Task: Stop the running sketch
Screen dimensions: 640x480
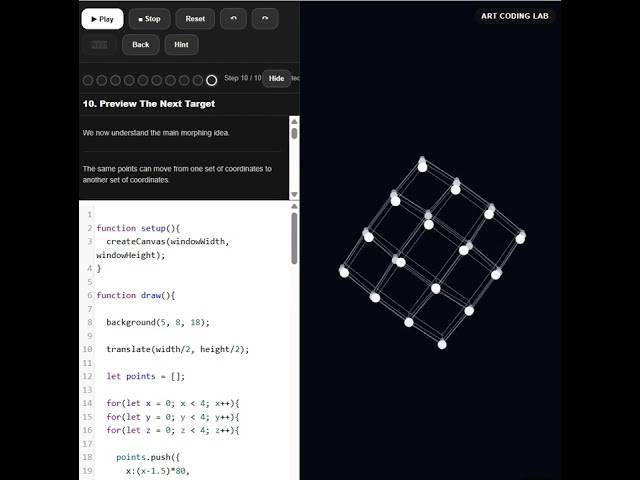Action: 149,19
